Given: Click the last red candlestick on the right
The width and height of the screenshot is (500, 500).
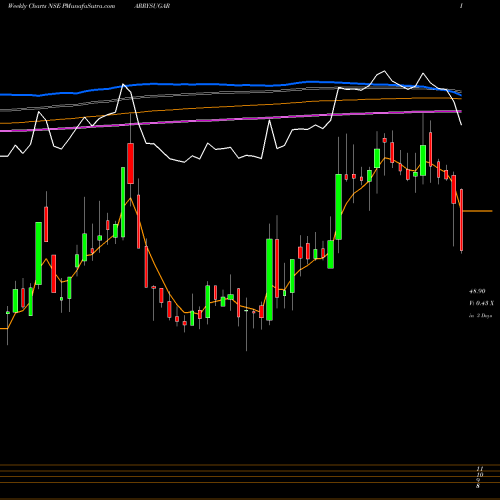Looking at the screenshot, I should [x=461, y=220].
